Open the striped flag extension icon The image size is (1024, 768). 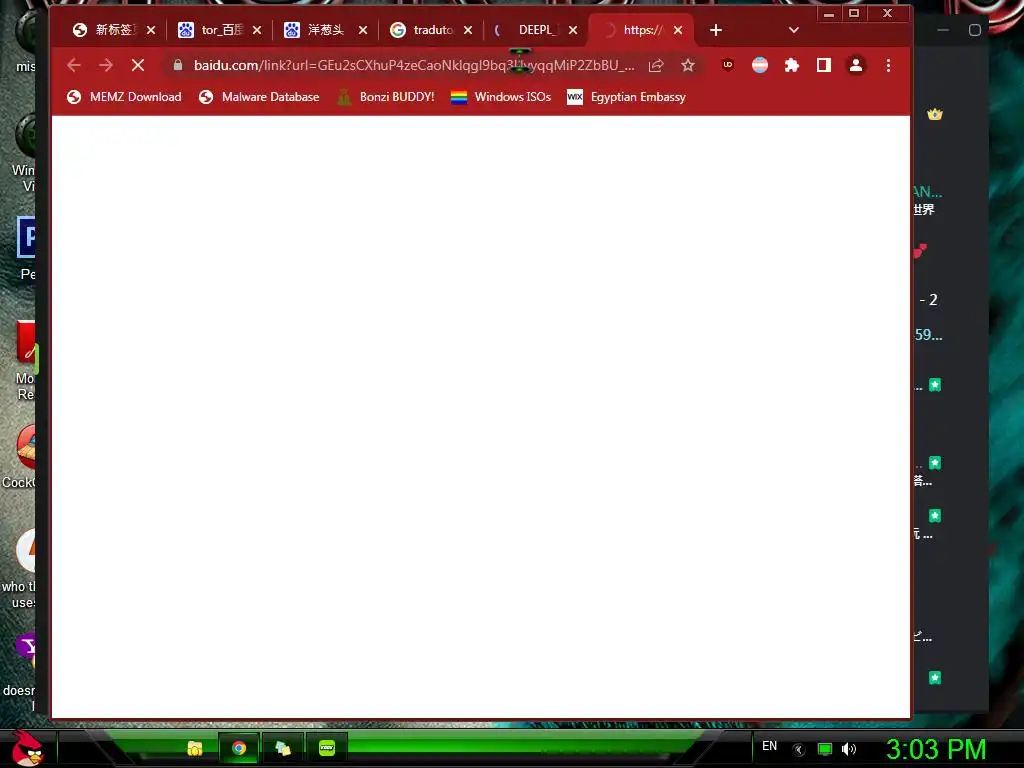760,65
